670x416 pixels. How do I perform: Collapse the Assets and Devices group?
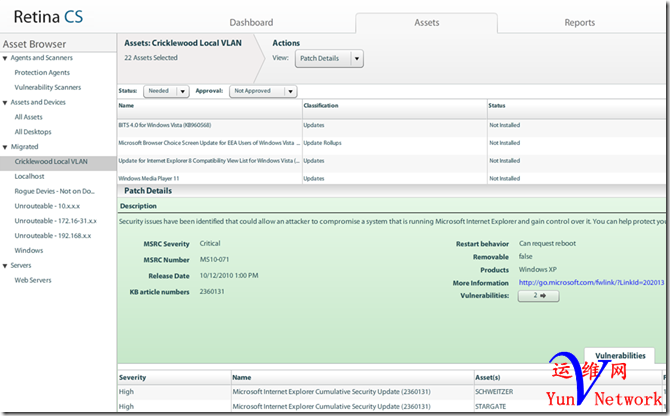pyautogui.click(x=5, y=102)
